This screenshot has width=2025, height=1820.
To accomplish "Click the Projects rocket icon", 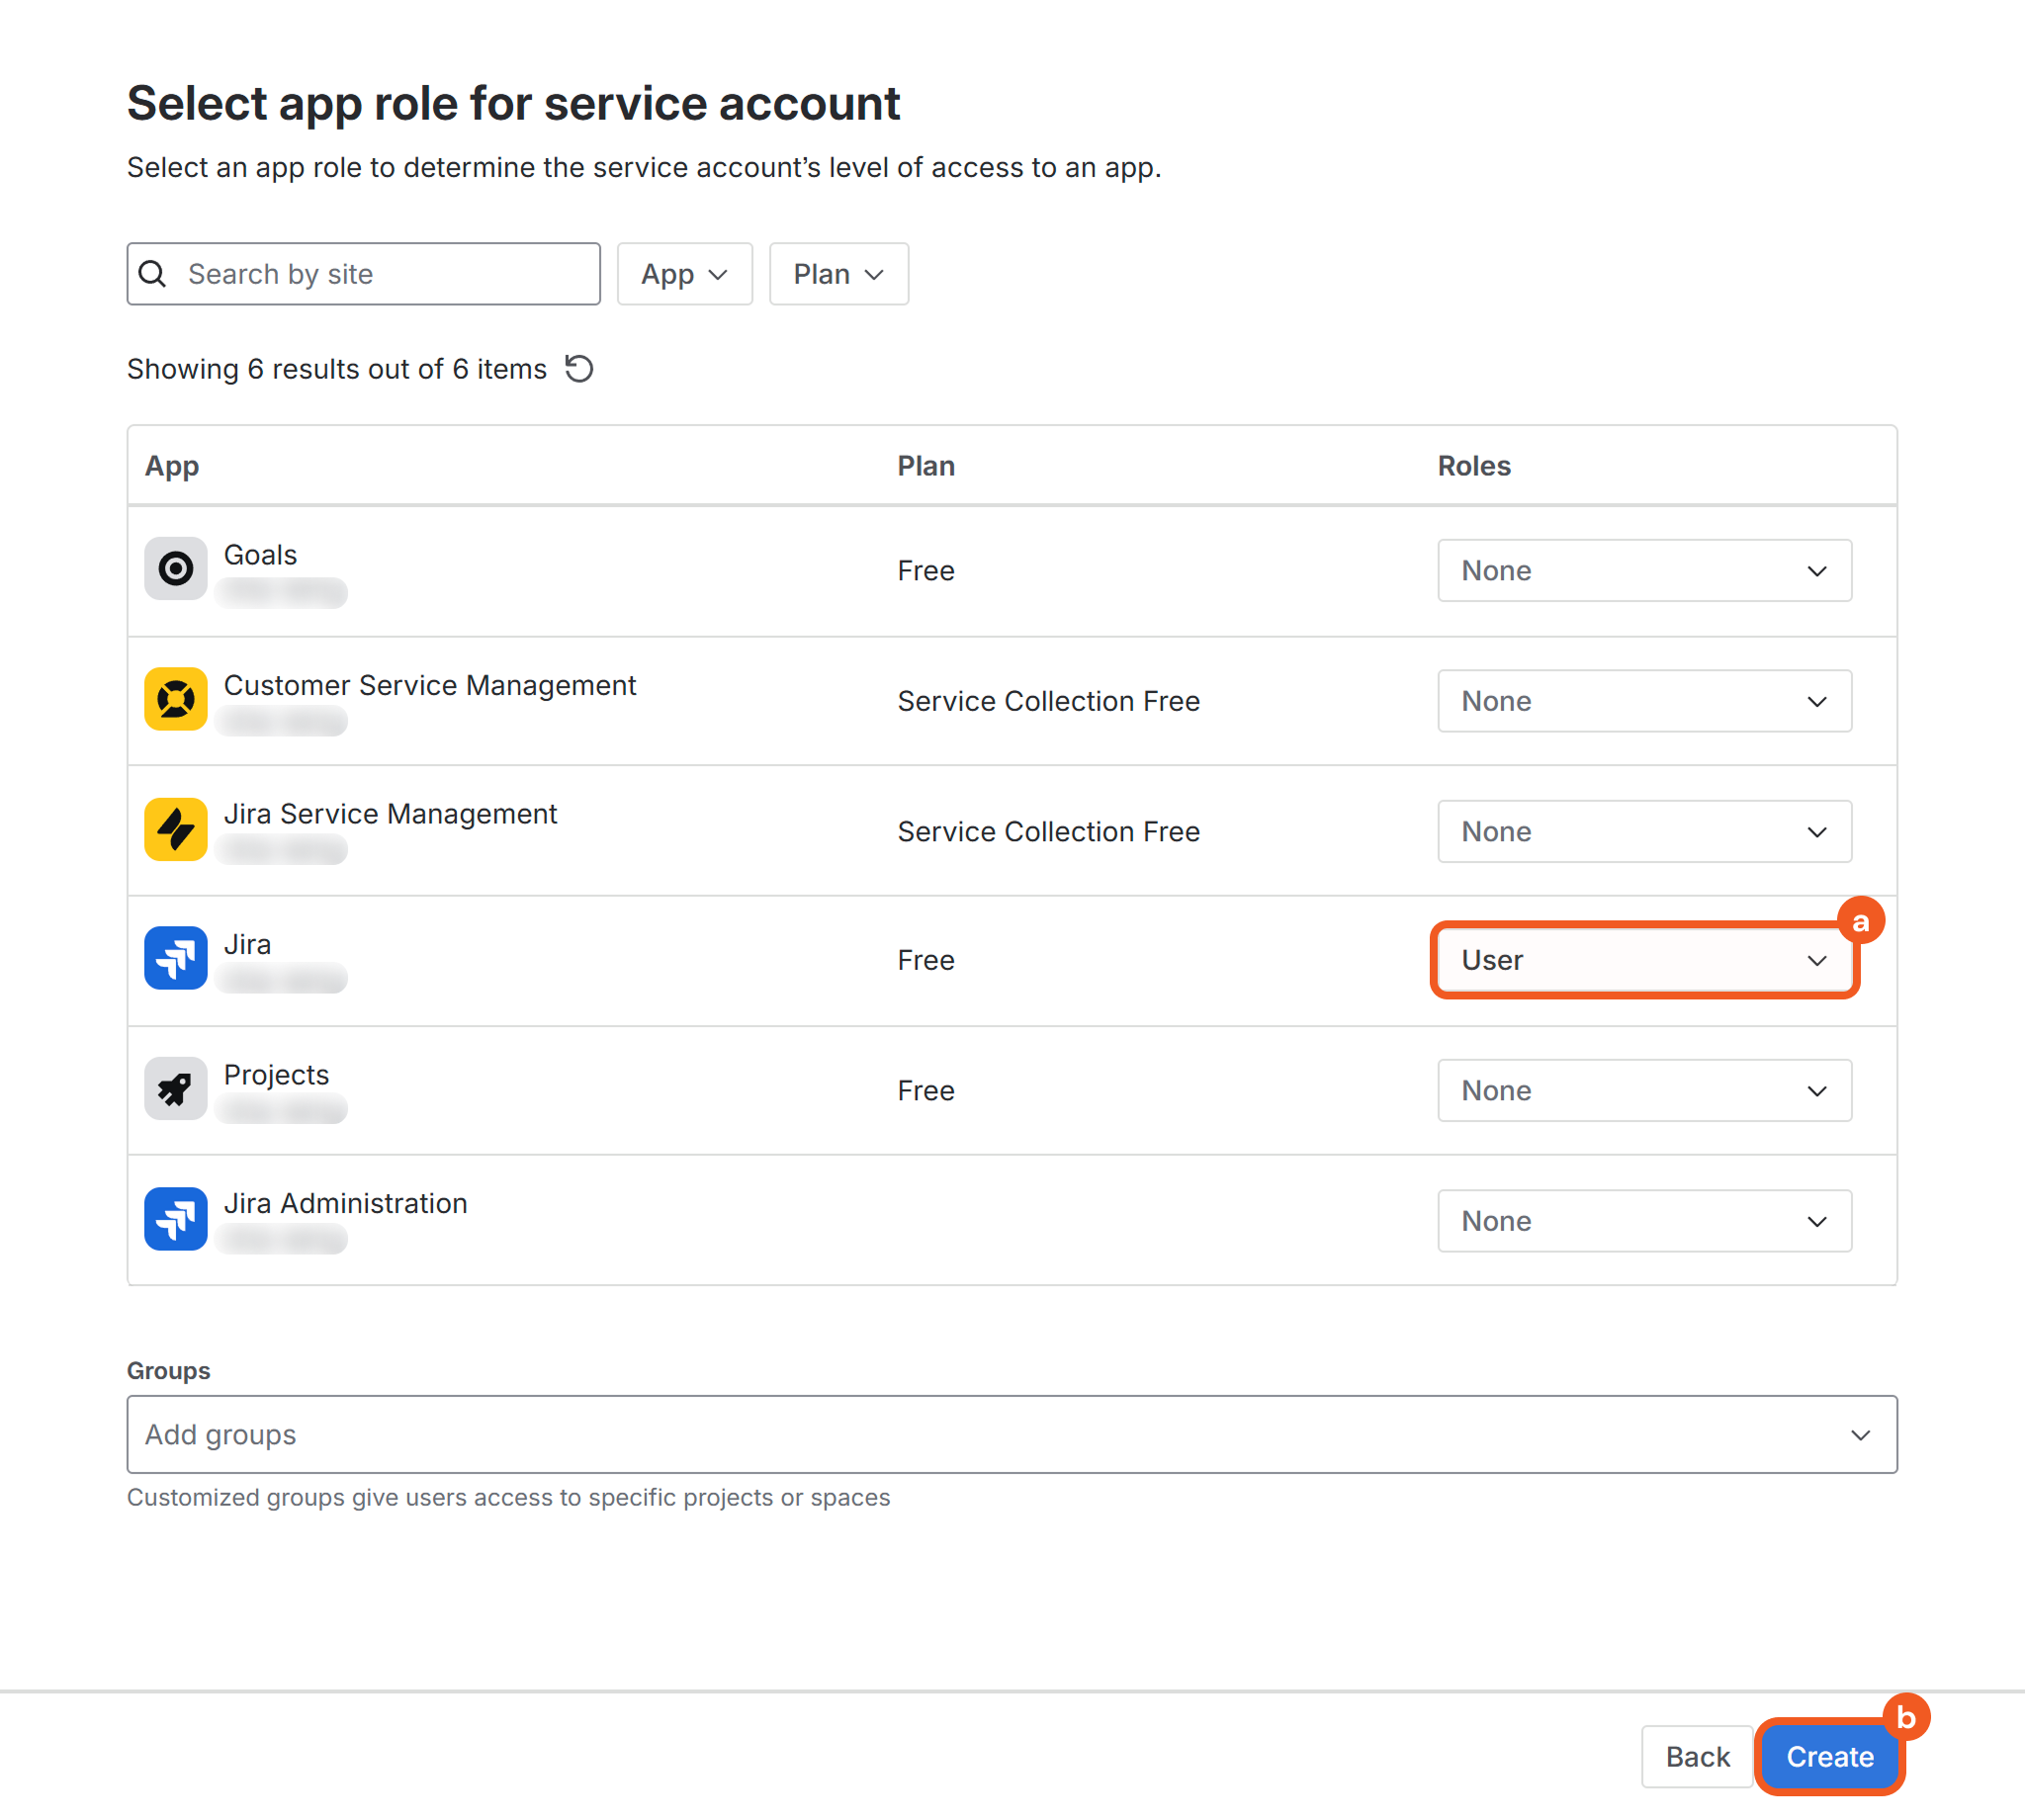I will point(175,1088).
